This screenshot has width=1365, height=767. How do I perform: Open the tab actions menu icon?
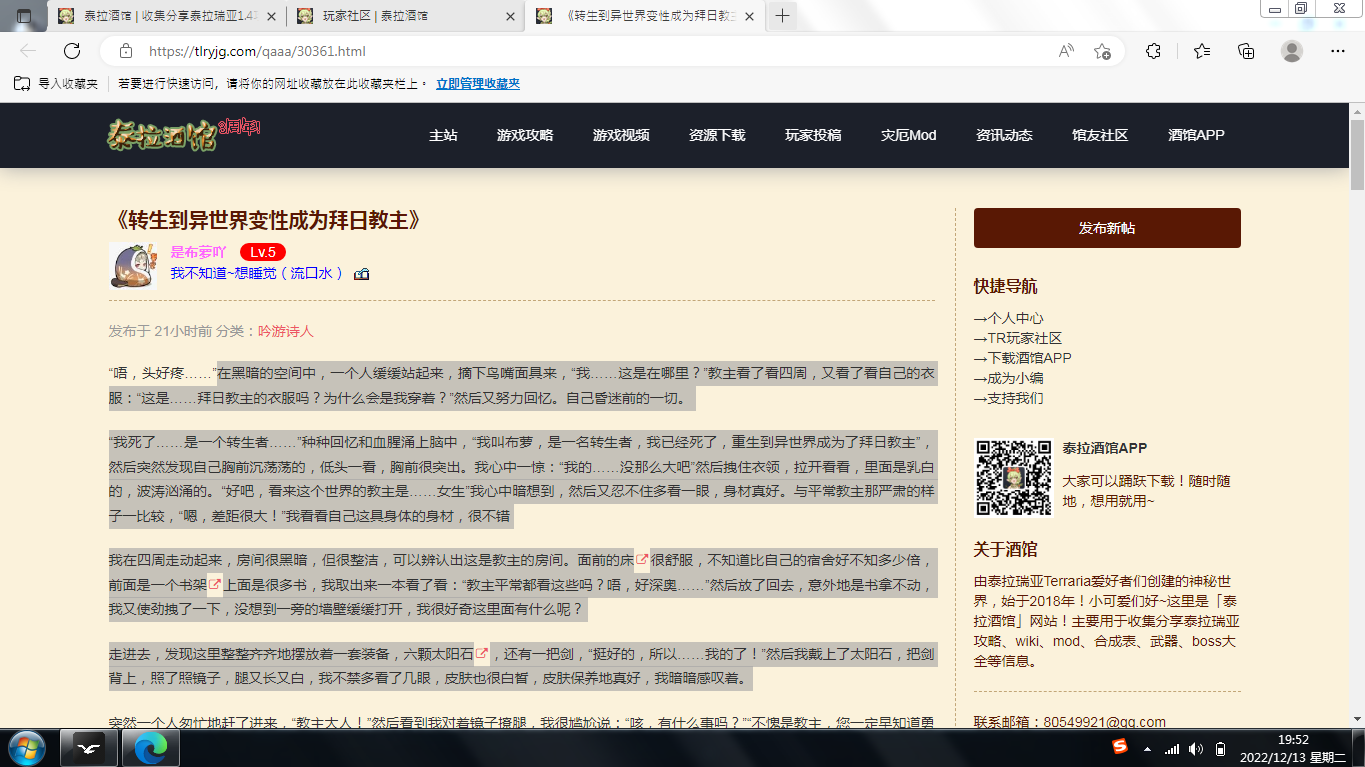24,16
